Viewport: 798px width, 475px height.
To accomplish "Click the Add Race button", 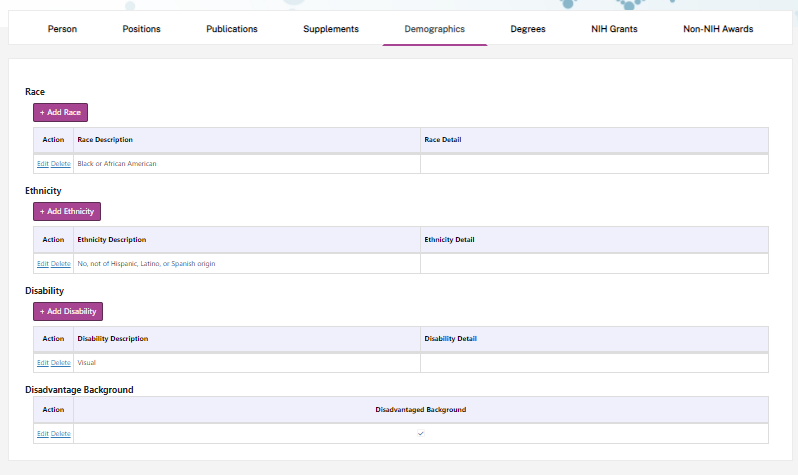I will (x=61, y=113).
